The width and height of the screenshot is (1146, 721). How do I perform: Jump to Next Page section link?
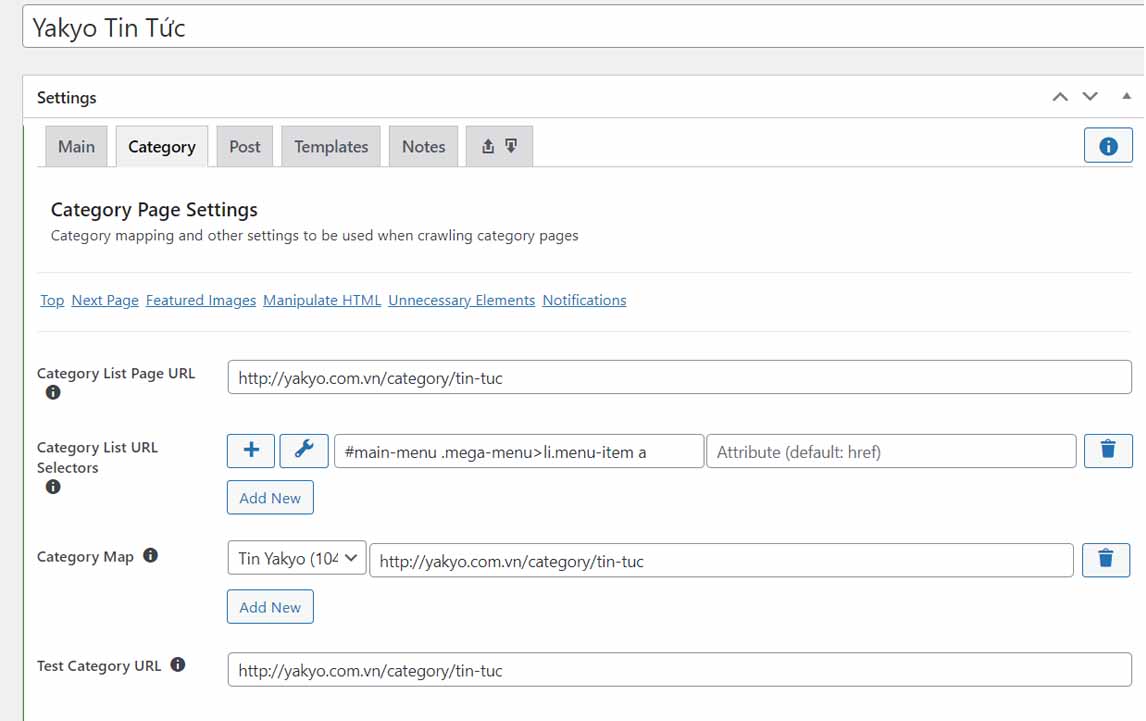pos(105,300)
